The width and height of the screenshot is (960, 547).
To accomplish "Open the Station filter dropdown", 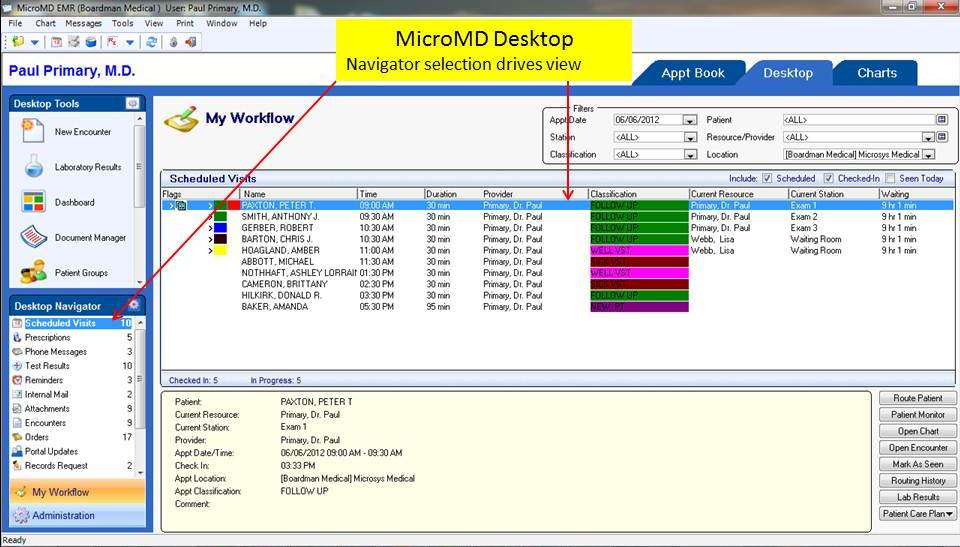I will click(x=690, y=137).
